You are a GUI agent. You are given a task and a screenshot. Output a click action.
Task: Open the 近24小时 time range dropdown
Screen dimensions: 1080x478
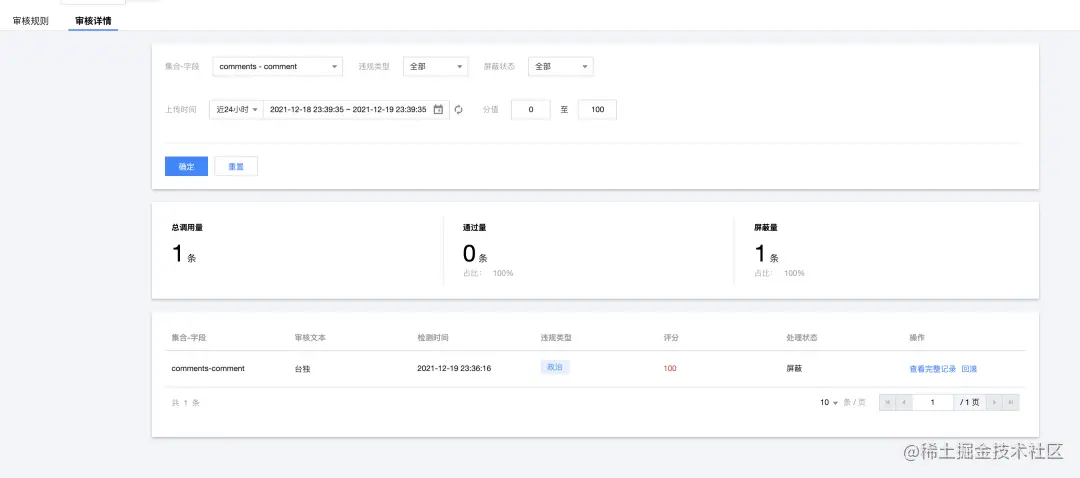[x=236, y=110]
